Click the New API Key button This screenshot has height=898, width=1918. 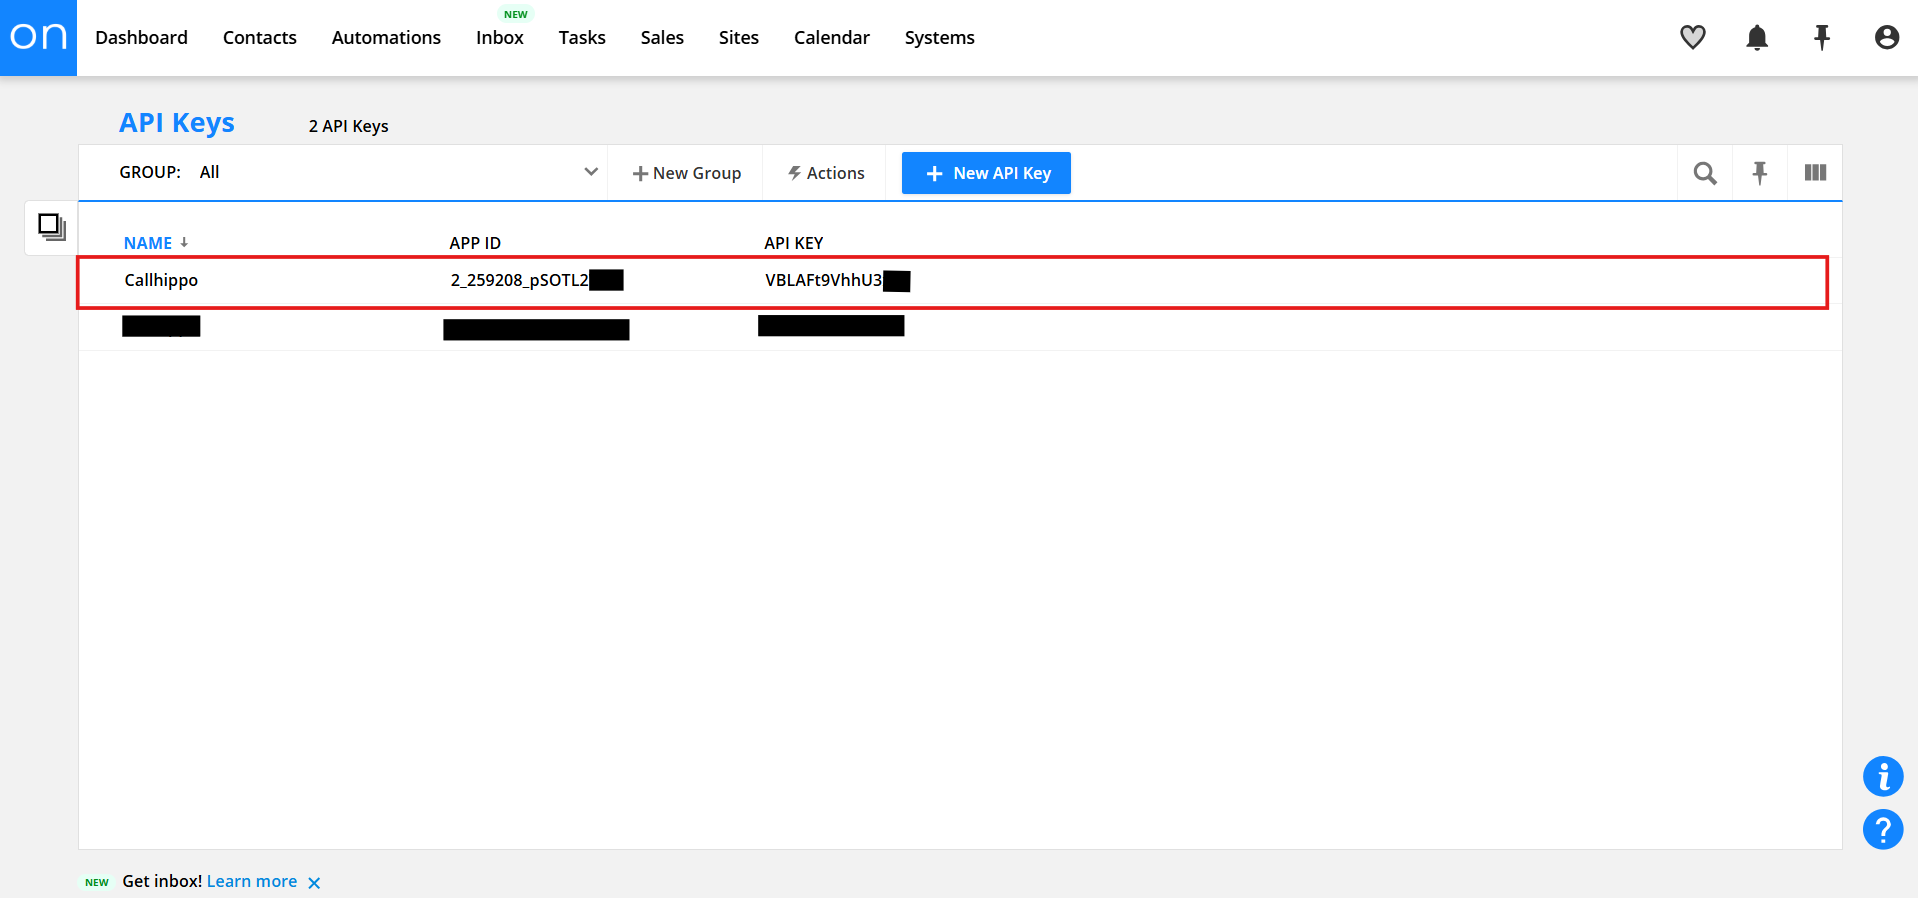click(x=986, y=173)
